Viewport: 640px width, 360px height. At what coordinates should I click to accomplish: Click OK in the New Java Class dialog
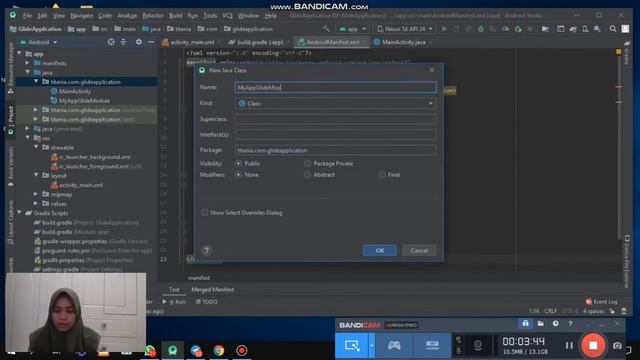pyautogui.click(x=380, y=251)
